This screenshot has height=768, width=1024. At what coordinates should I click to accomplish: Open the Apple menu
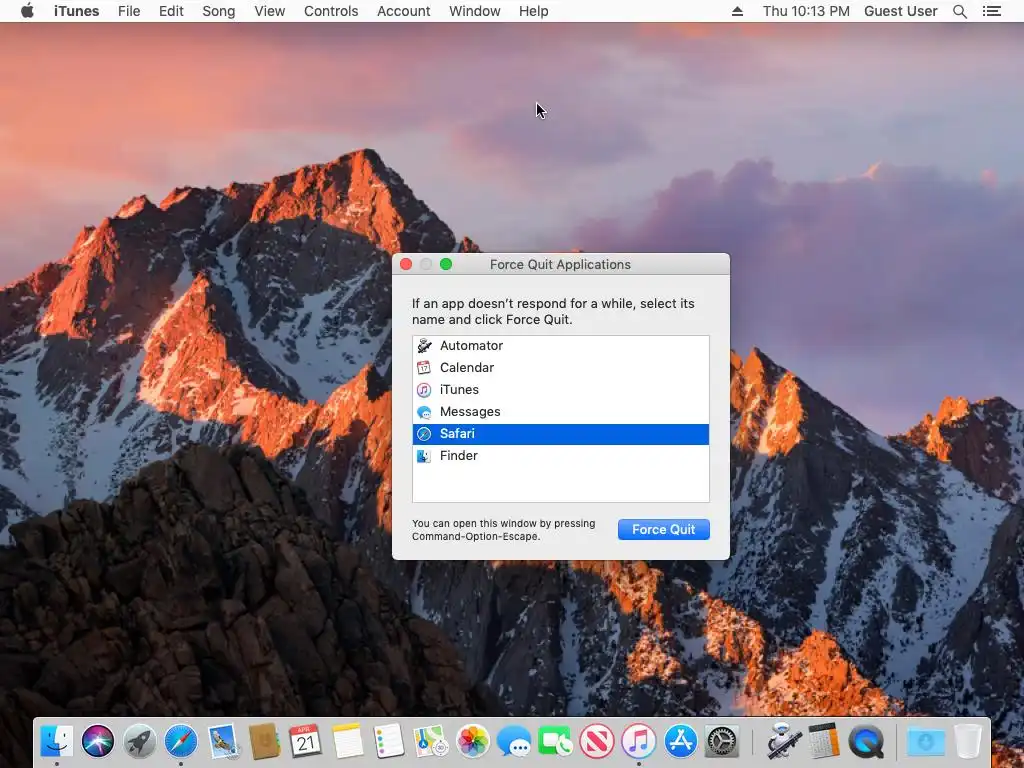tap(27, 11)
